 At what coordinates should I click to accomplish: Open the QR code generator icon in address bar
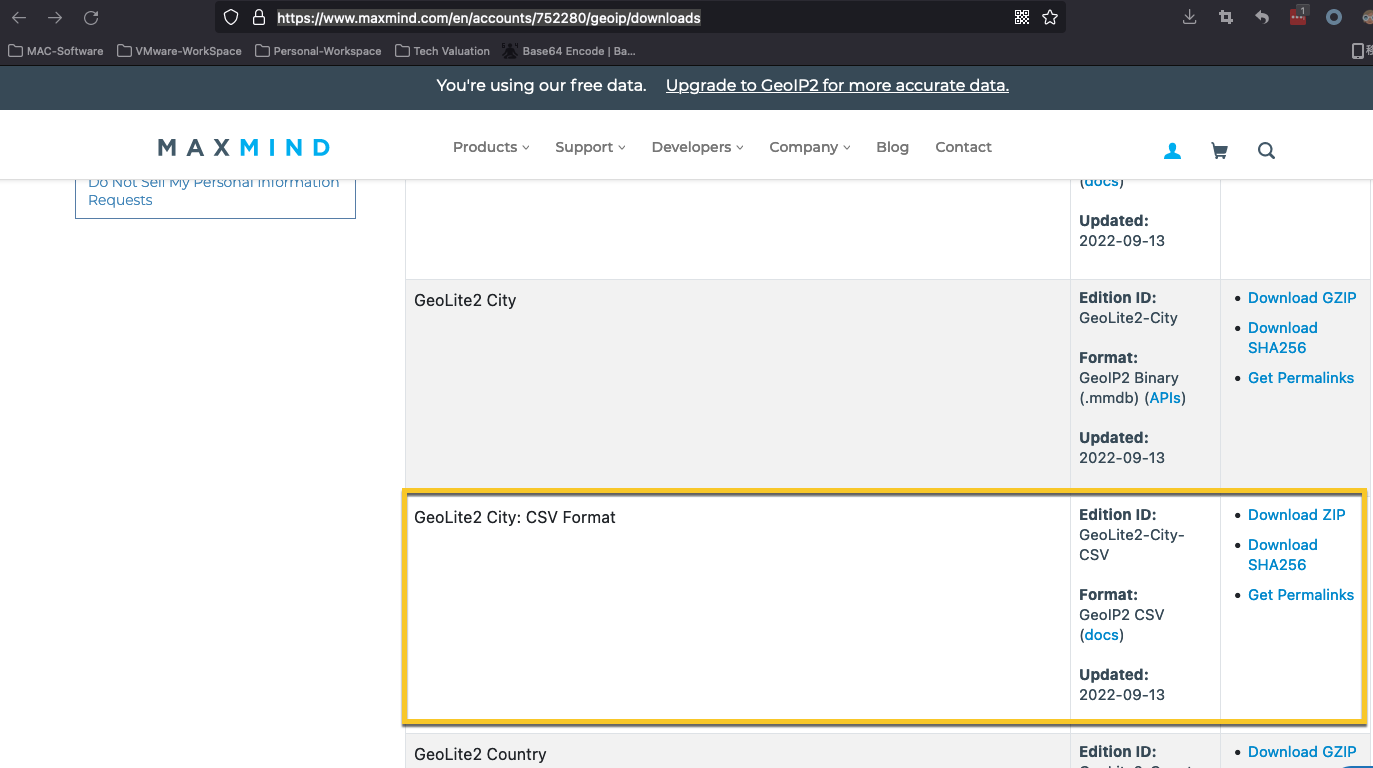1022,17
